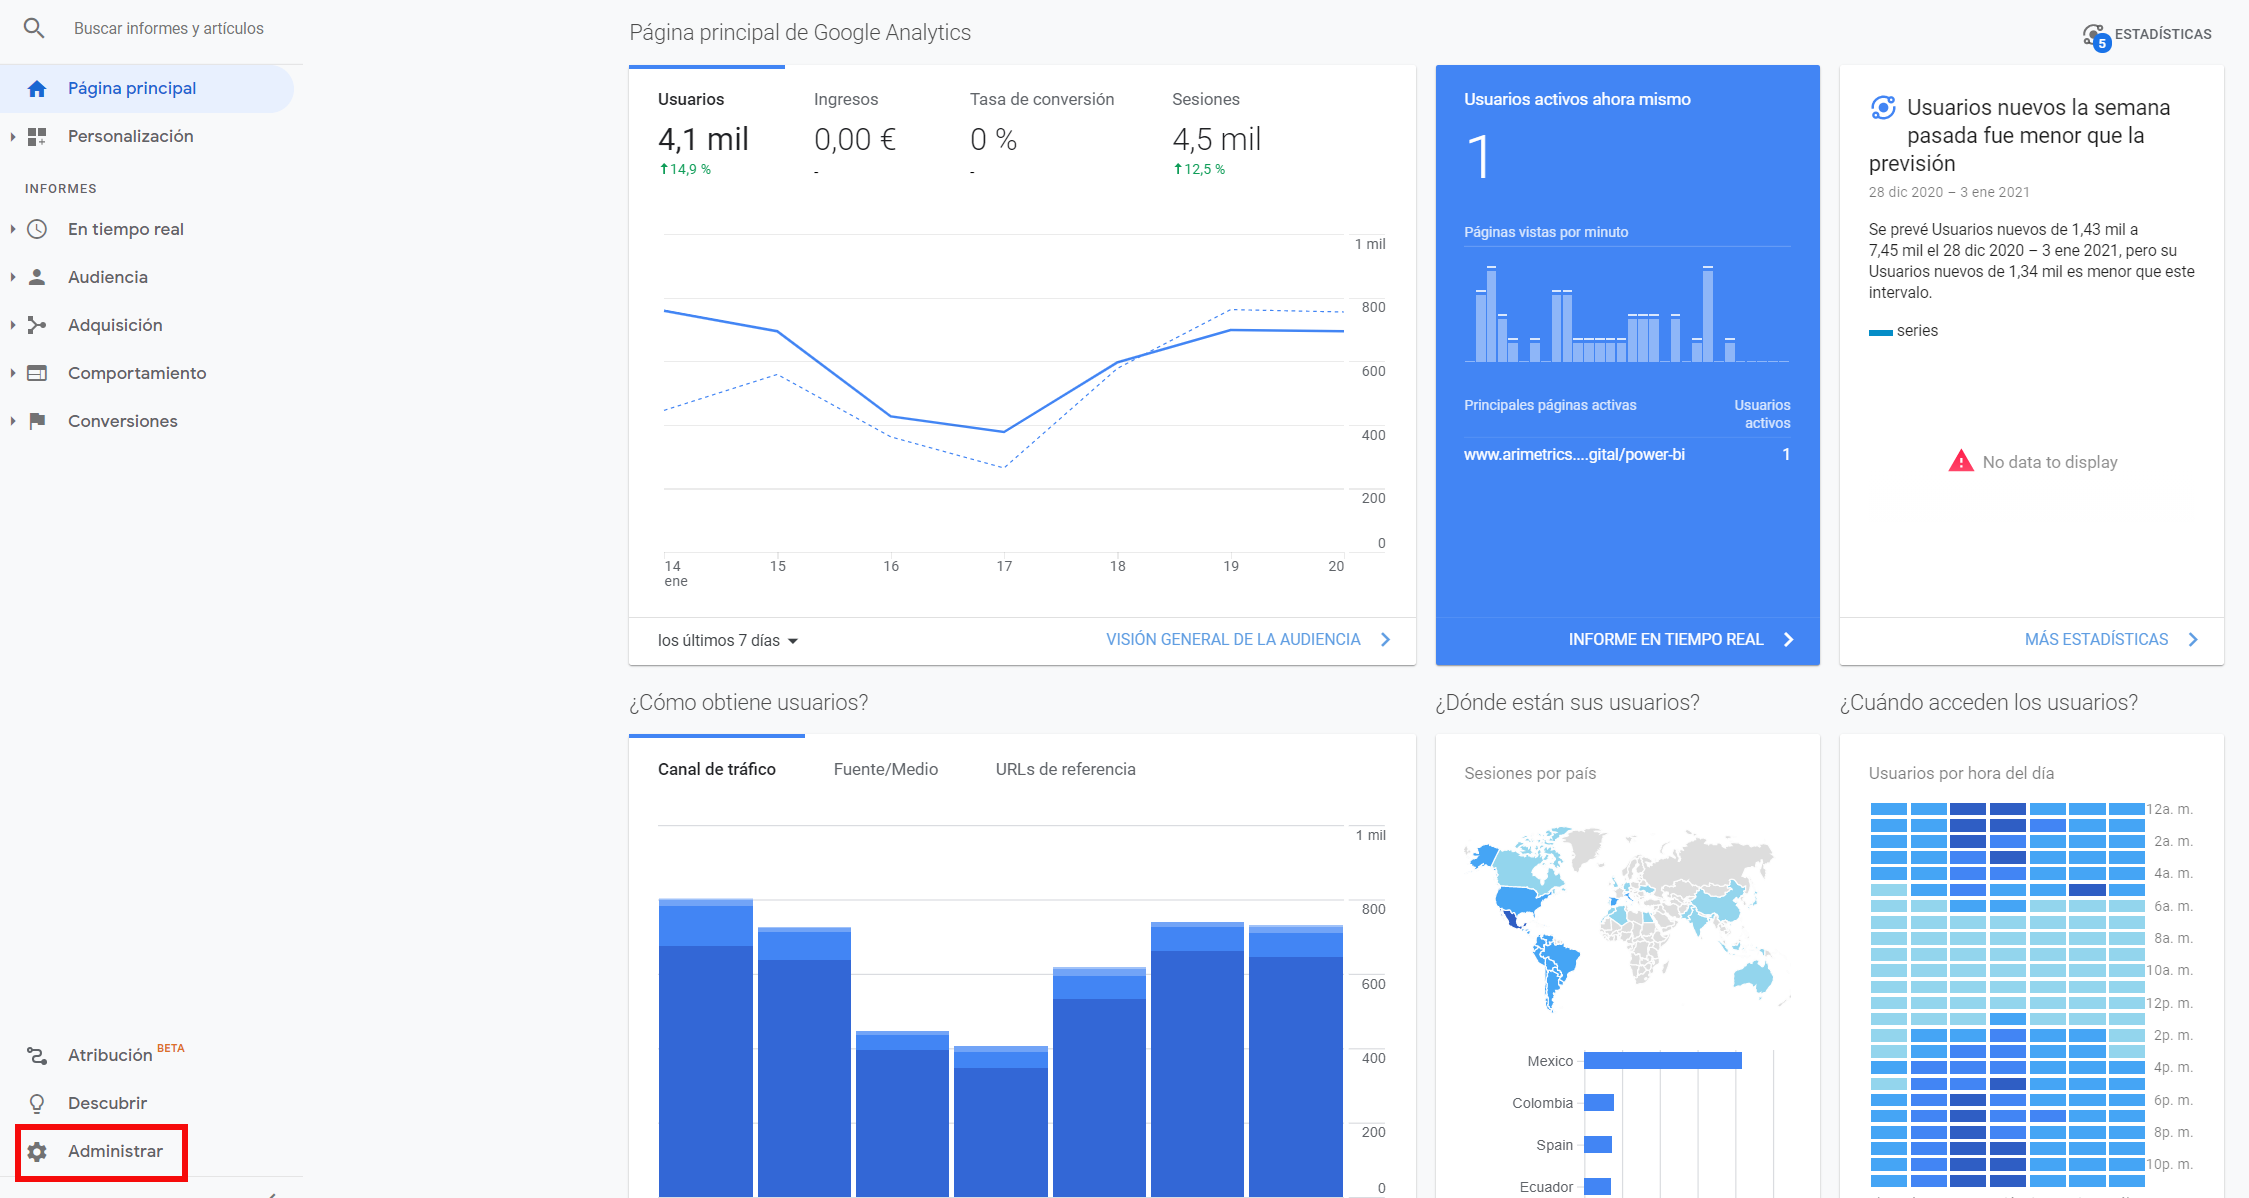The width and height of the screenshot is (2249, 1198).
Task: Select the Ingresos metric tab
Action: (862, 133)
